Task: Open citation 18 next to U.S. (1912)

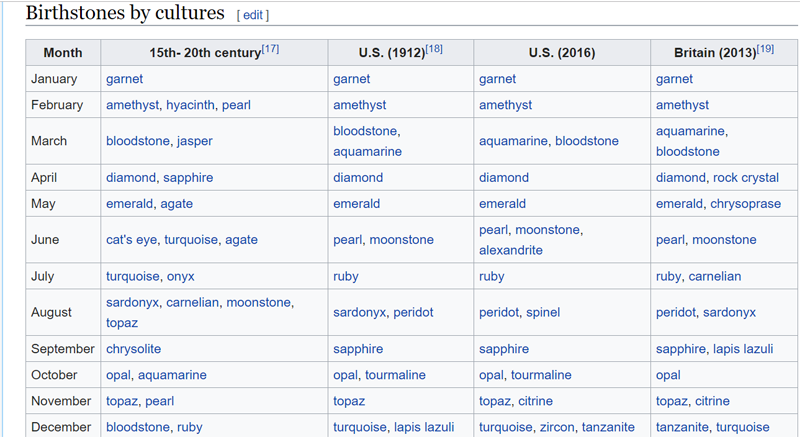Action: [x=434, y=49]
